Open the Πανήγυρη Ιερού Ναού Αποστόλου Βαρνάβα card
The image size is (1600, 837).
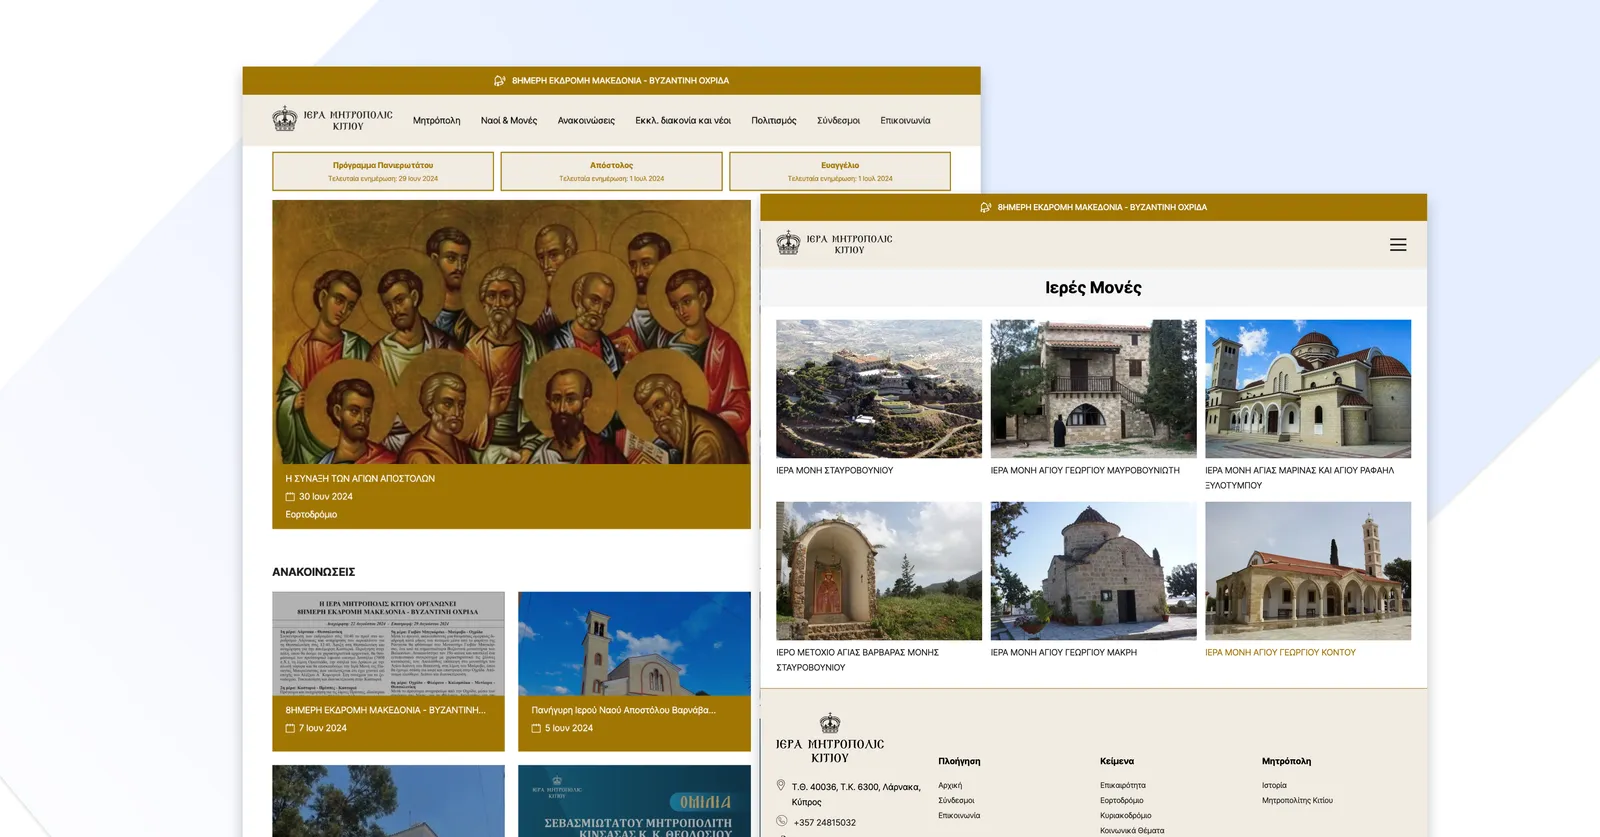tap(634, 671)
